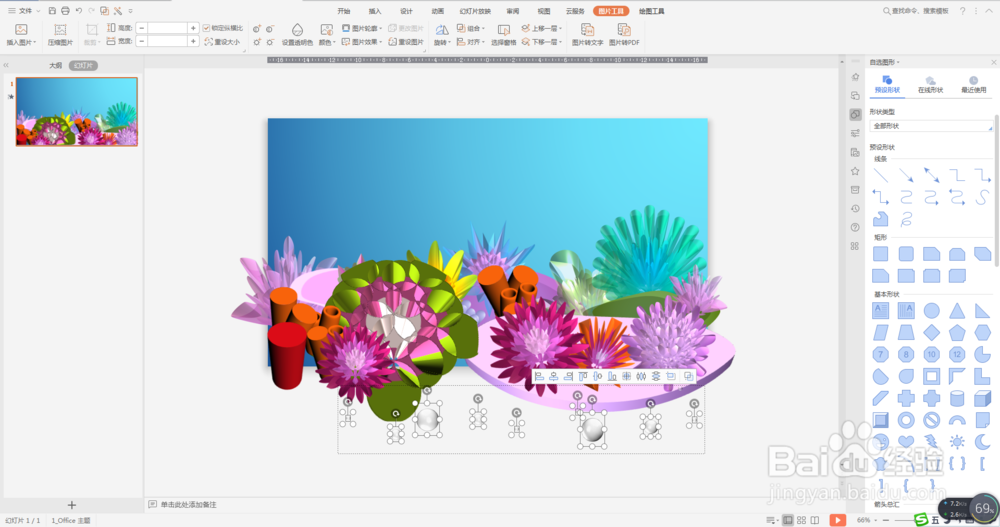Switch to reading view in status bar
1000x527 pixels.
[815, 520]
